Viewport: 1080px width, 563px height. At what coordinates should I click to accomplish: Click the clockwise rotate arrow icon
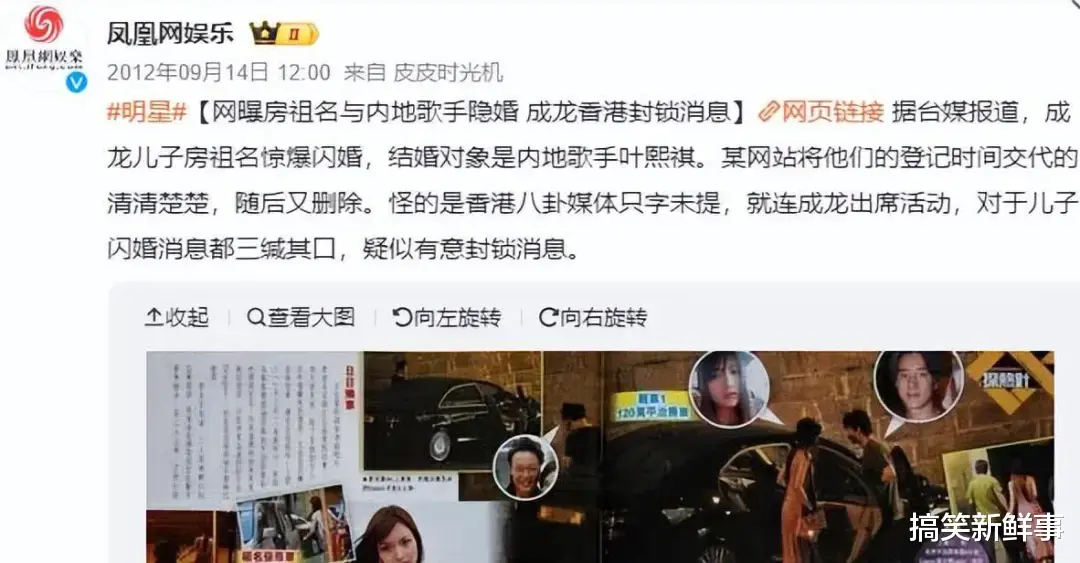(548, 317)
